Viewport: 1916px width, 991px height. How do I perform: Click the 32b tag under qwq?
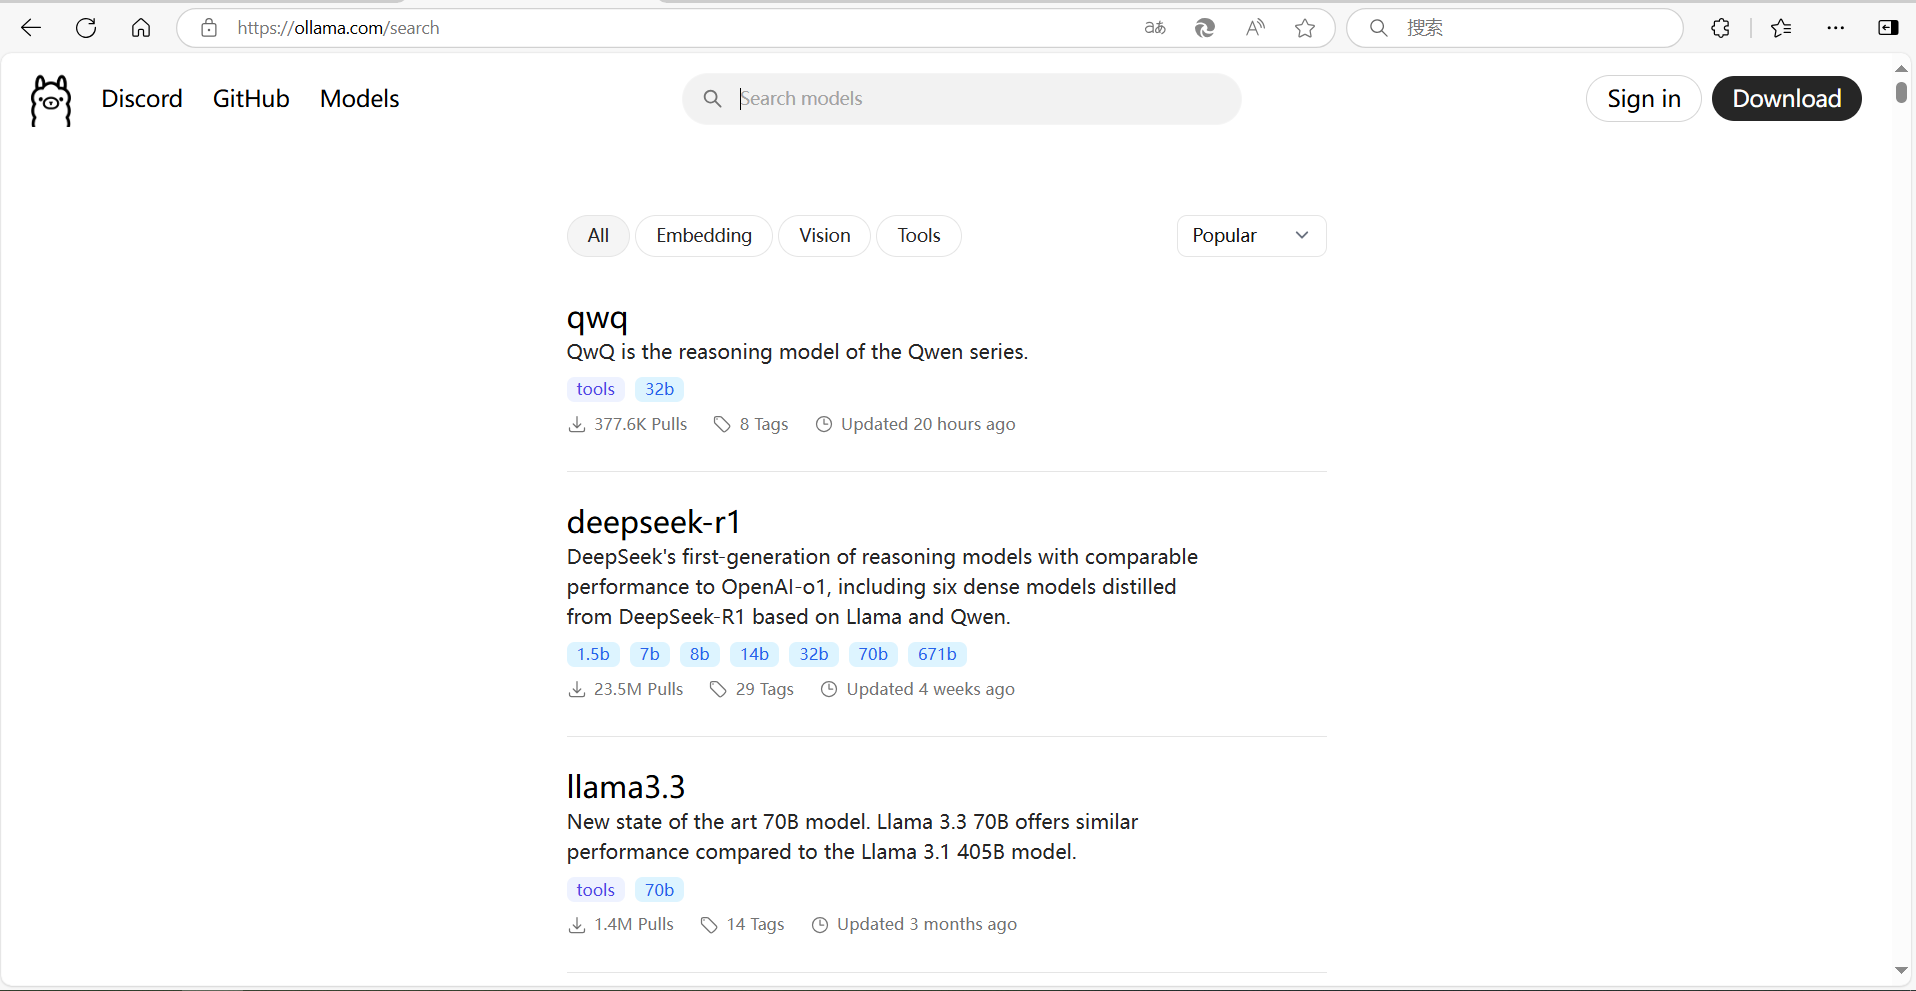(659, 389)
